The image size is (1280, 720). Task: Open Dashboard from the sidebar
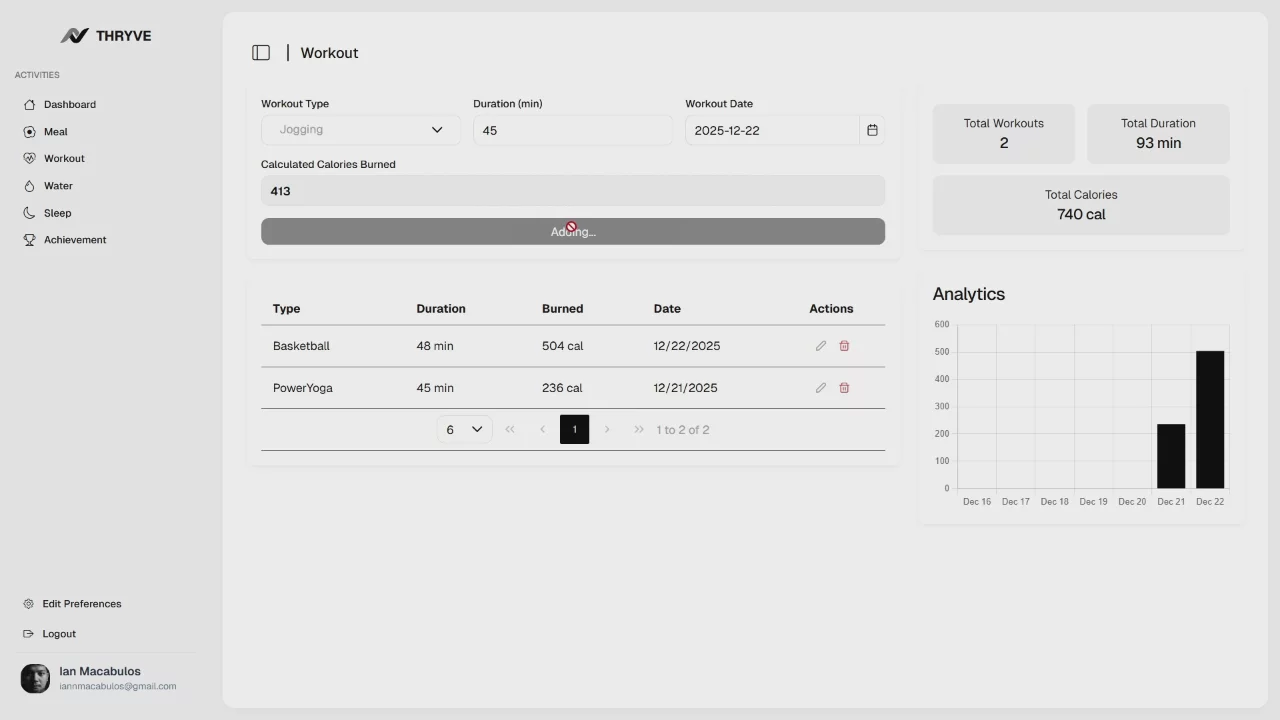69,105
